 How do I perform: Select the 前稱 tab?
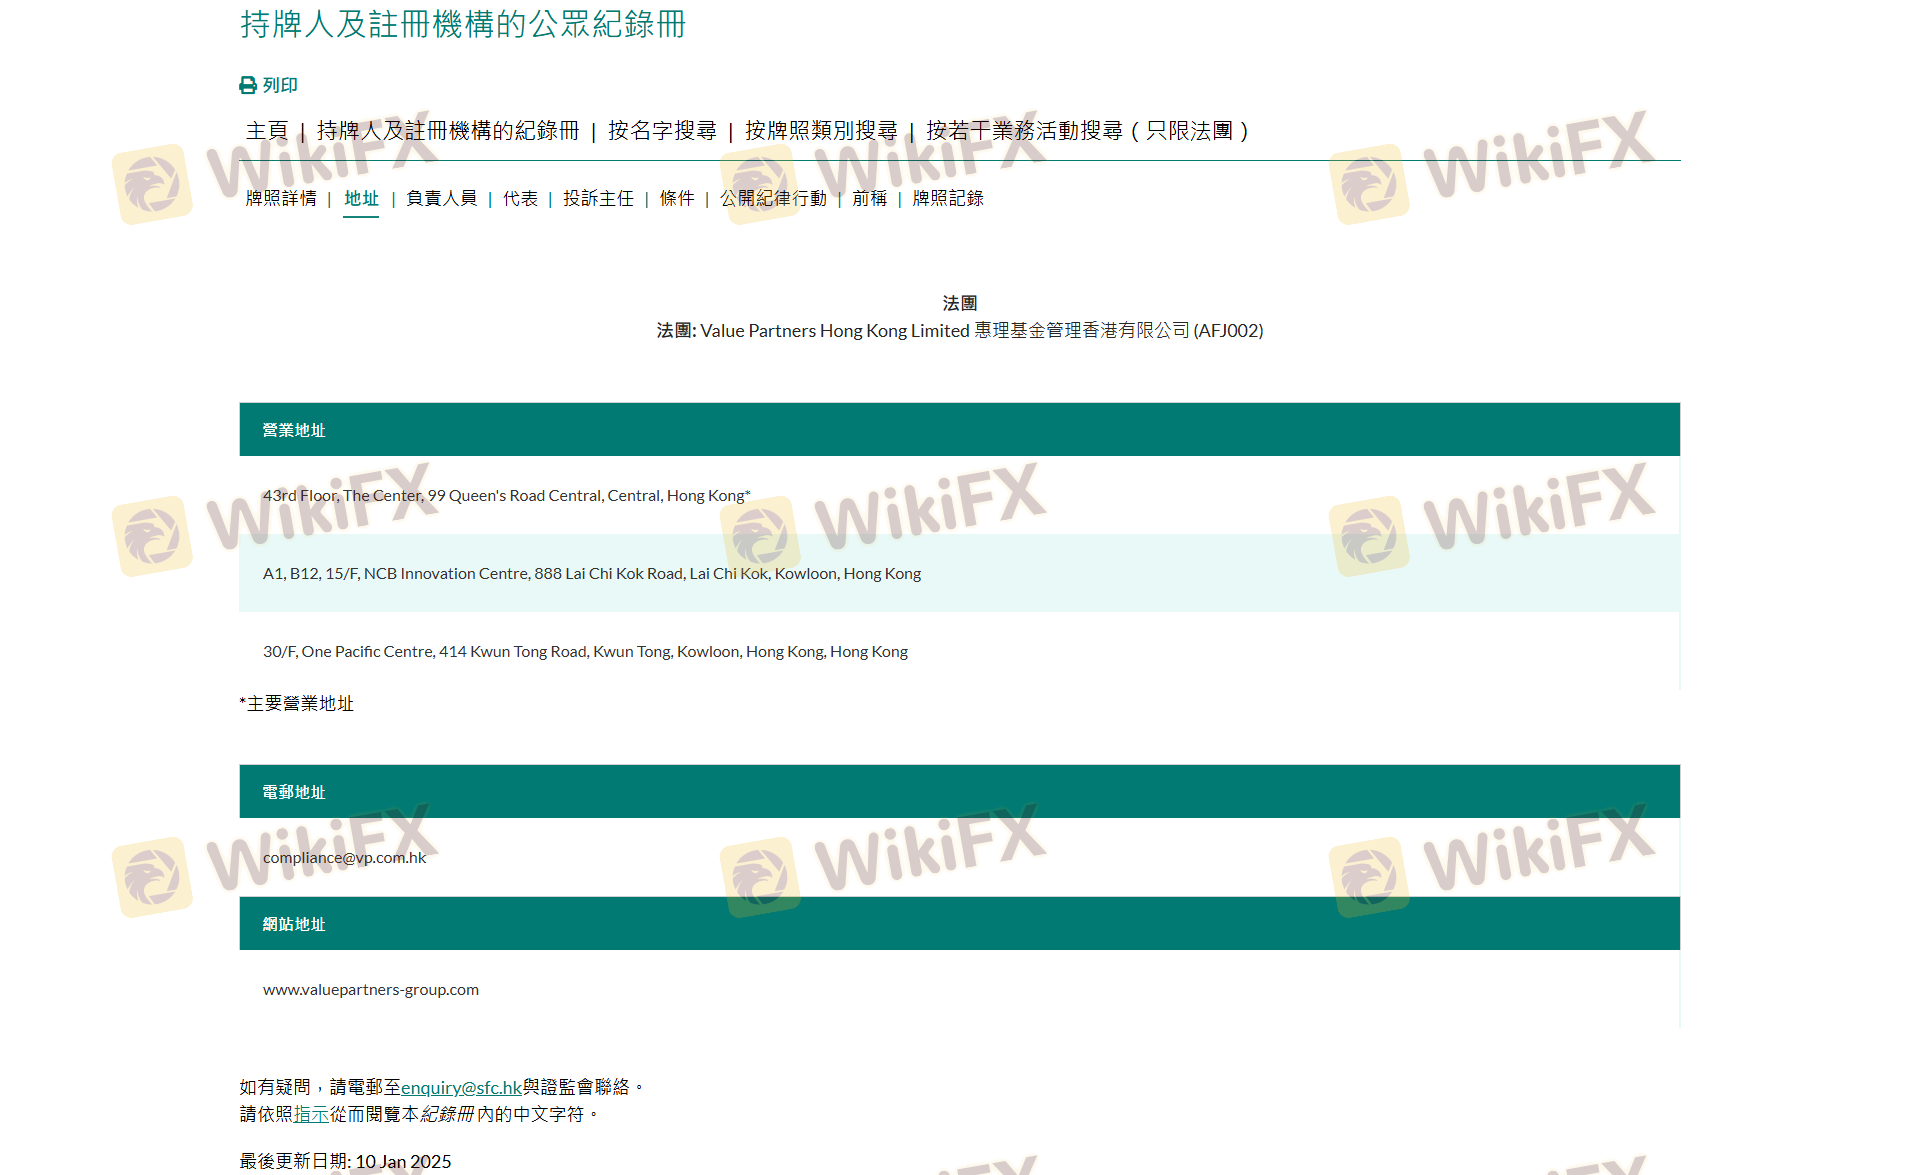tap(869, 199)
